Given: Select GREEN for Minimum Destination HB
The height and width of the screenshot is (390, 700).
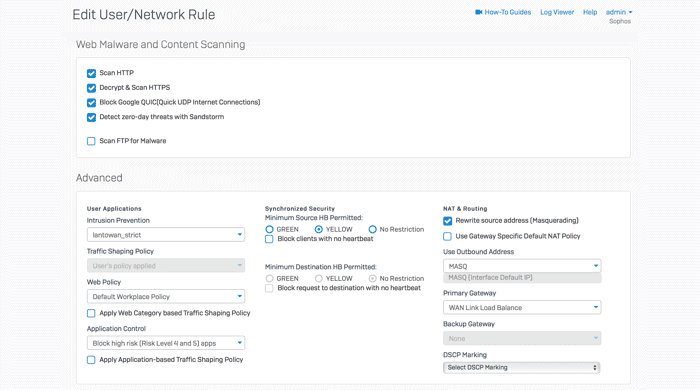Looking at the screenshot, I should [269, 278].
